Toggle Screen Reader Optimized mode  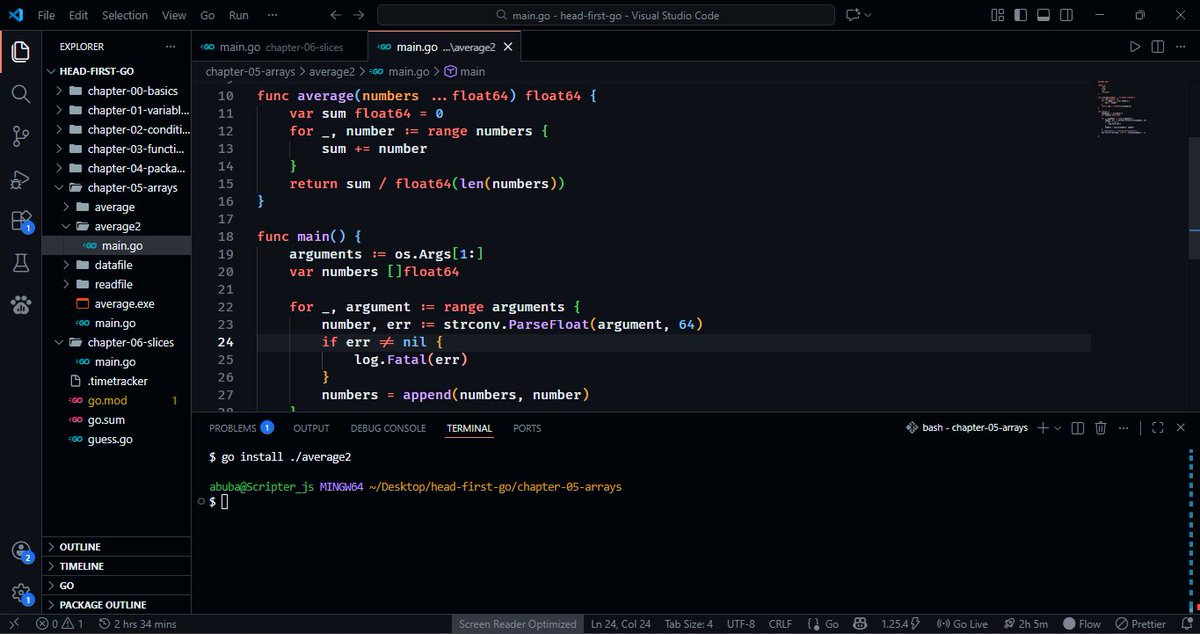[518, 624]
